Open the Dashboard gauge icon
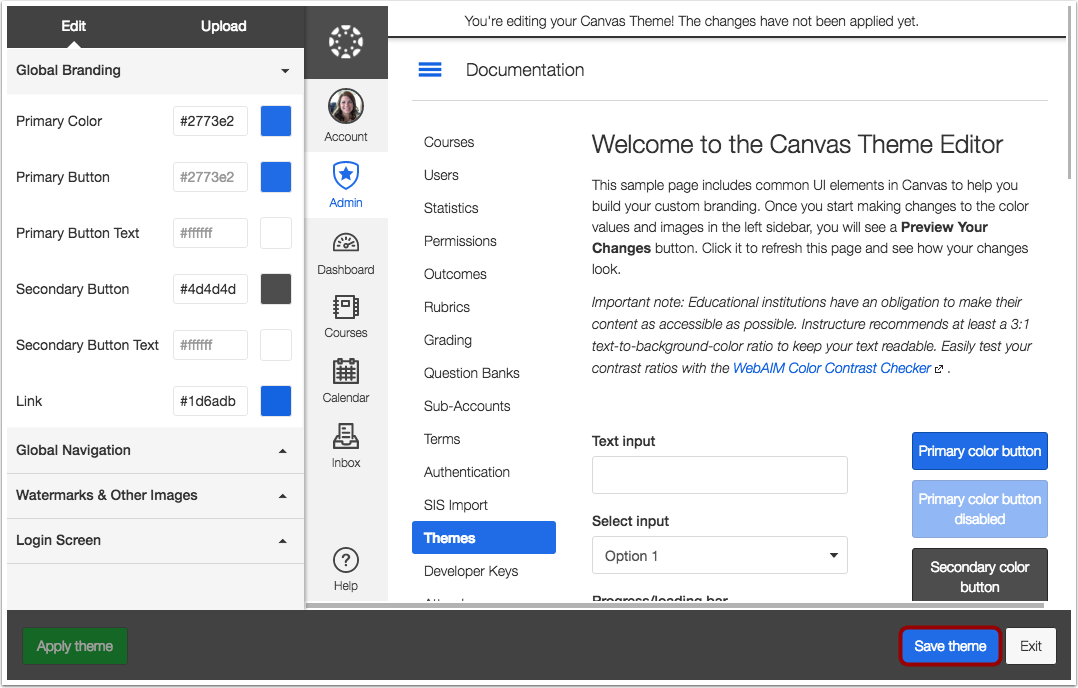Screen dimensions: 1078x688 [346, 243]
